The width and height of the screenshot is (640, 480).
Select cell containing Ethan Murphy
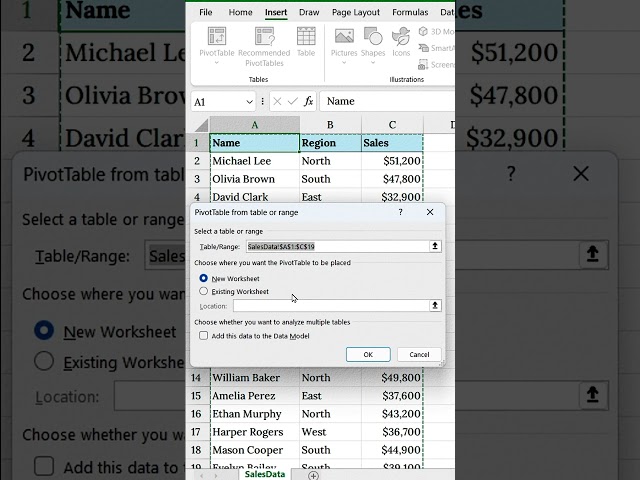[255, 413]
